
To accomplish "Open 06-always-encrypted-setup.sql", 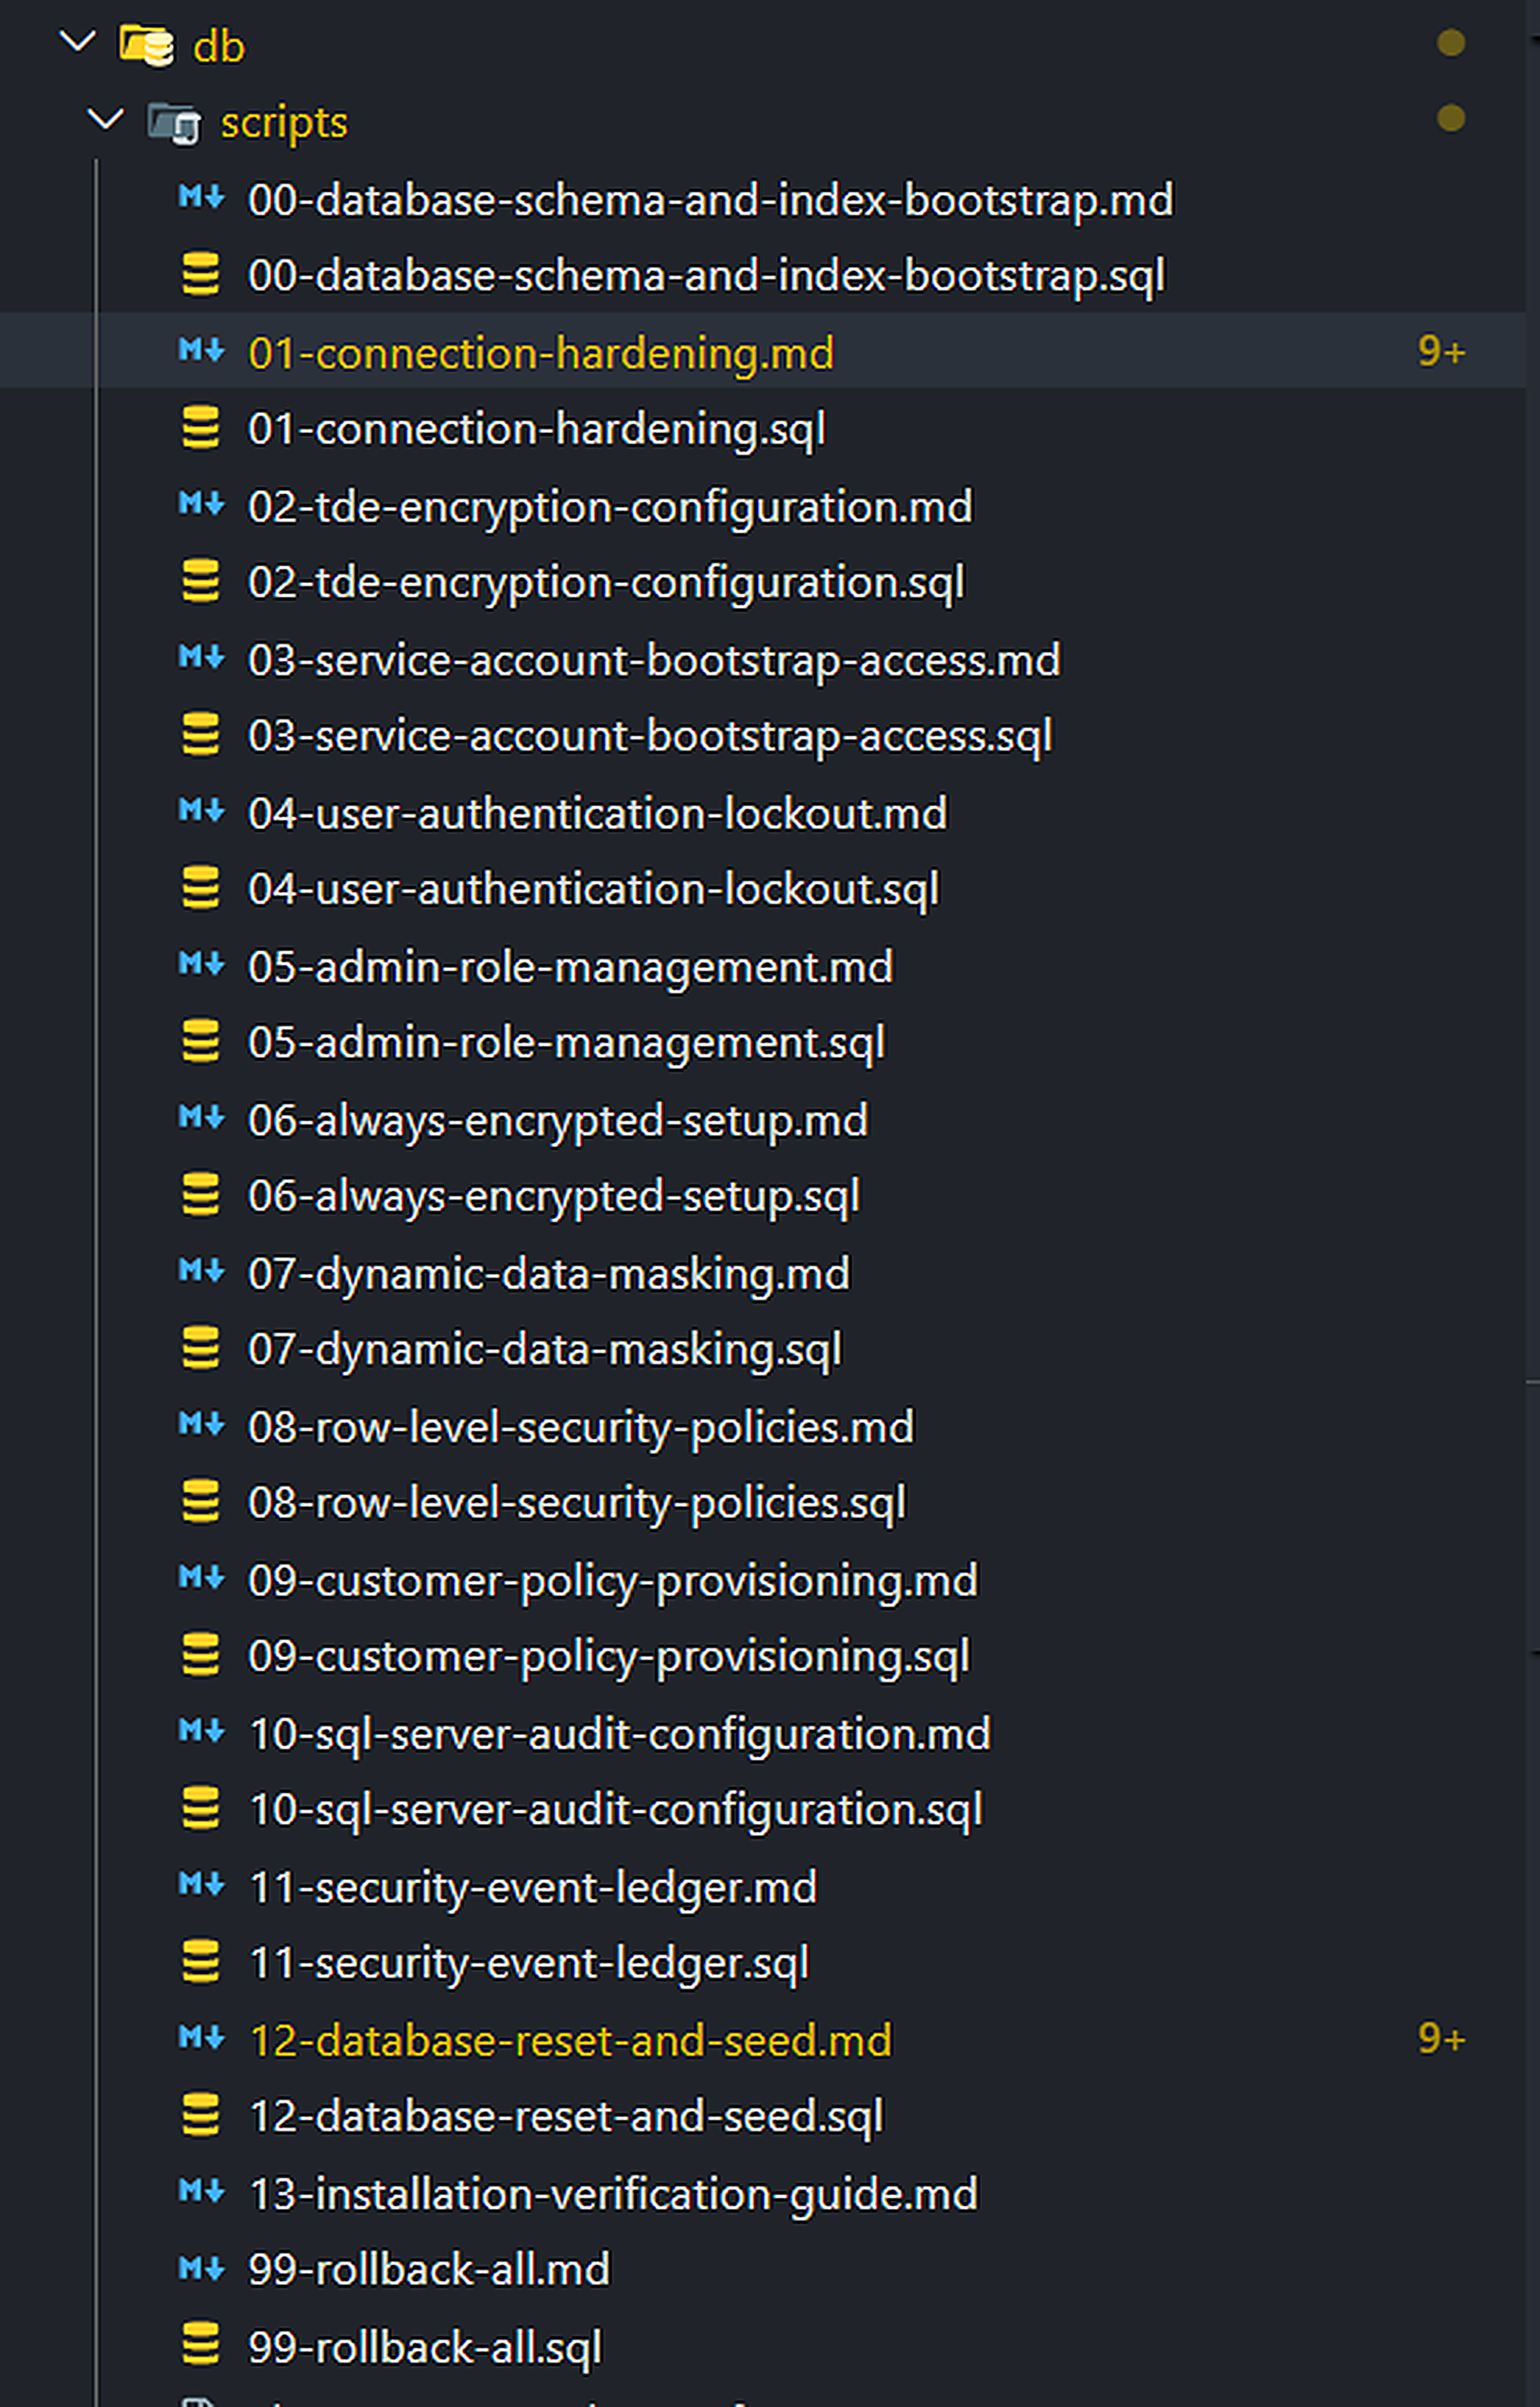I will click(x=554, y=1197).
